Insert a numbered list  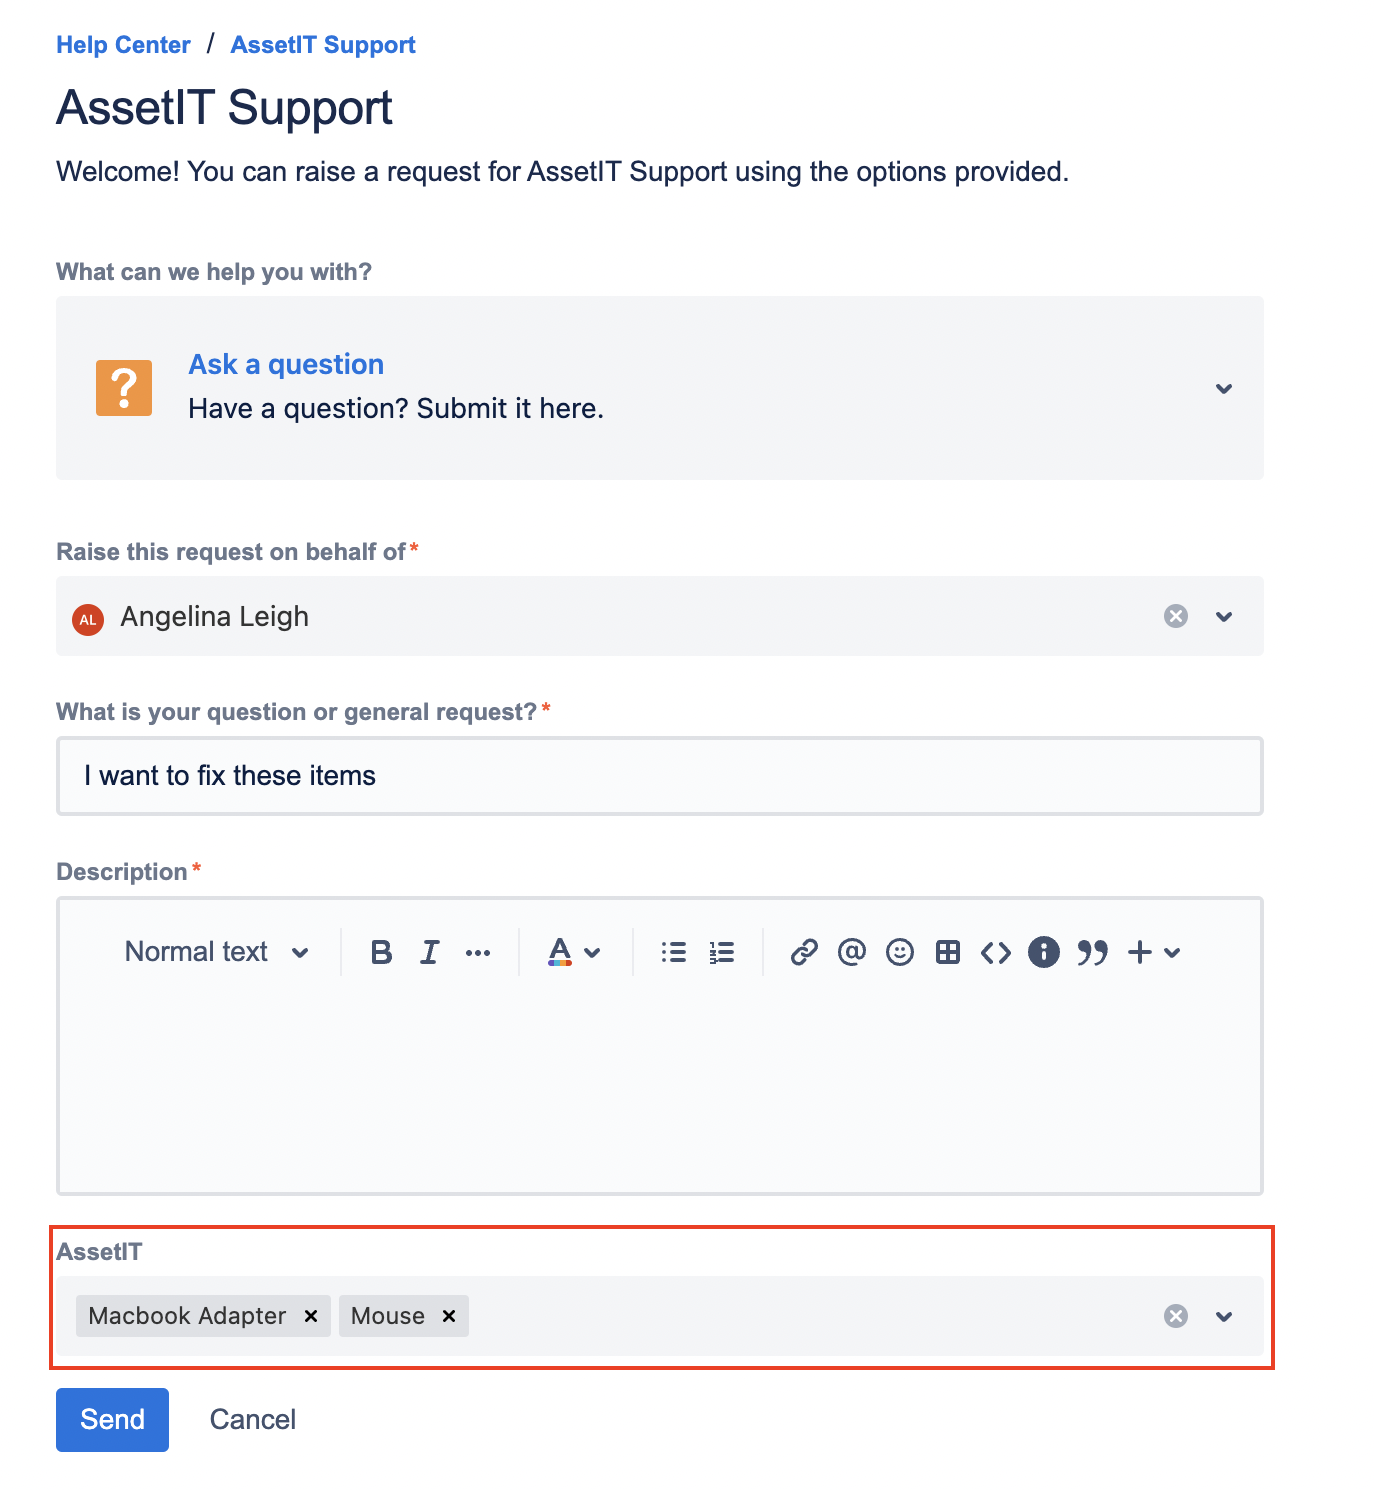coord(722,952)
